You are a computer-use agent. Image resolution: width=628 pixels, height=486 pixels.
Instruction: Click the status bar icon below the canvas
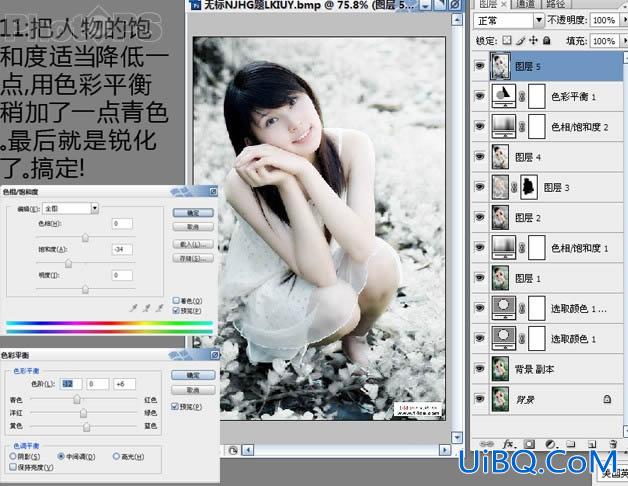click(x=233, y=450)
